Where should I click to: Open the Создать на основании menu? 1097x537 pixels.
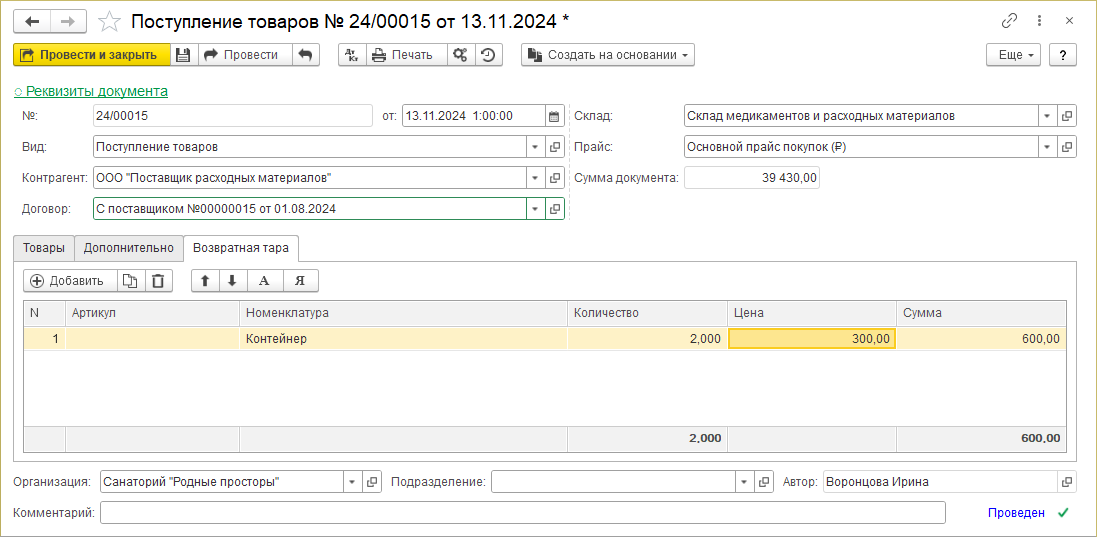608,55
